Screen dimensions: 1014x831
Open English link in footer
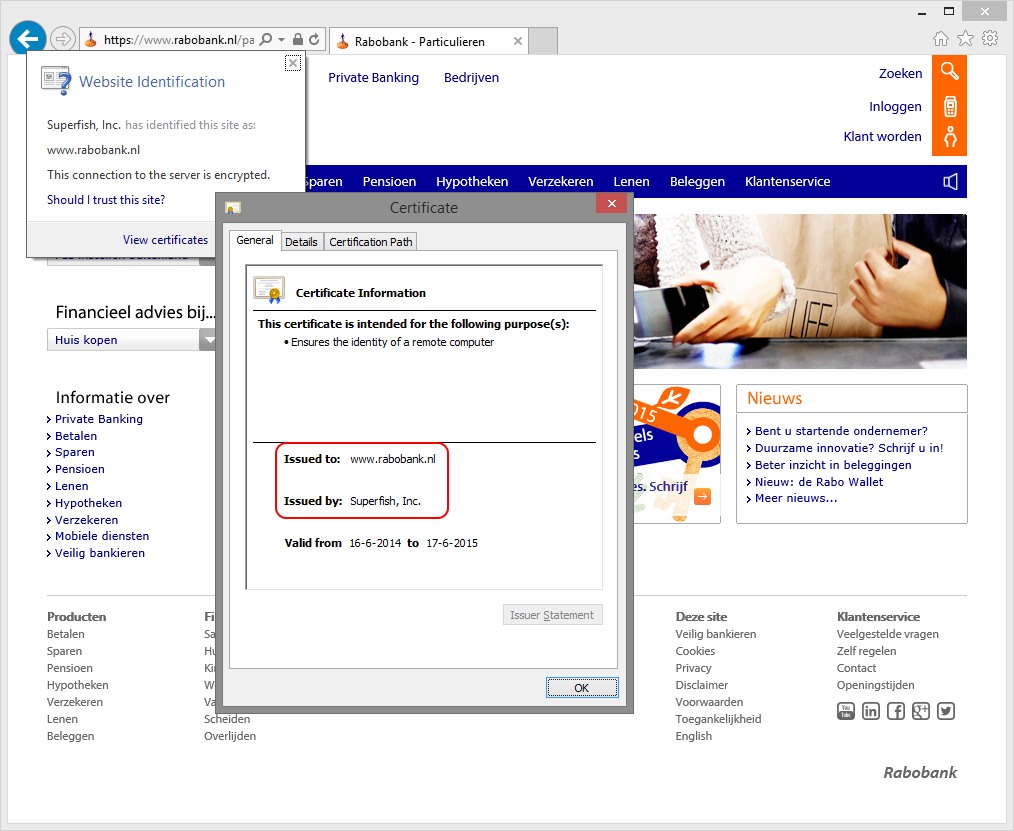693,736
